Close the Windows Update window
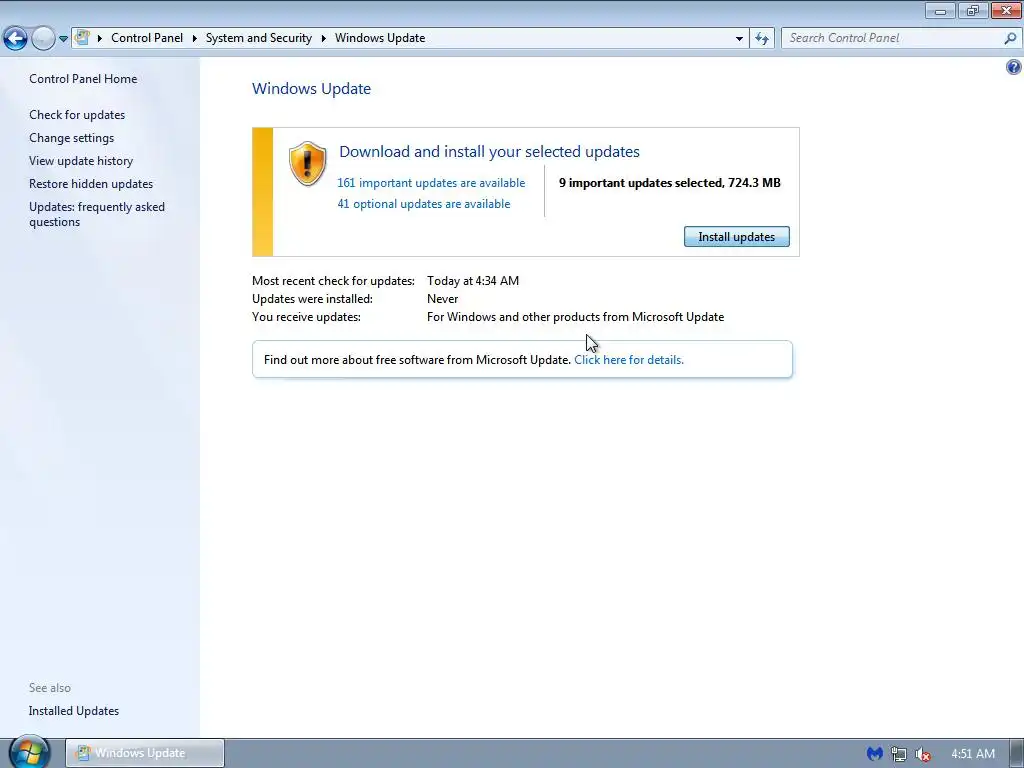 point(1006,10)
